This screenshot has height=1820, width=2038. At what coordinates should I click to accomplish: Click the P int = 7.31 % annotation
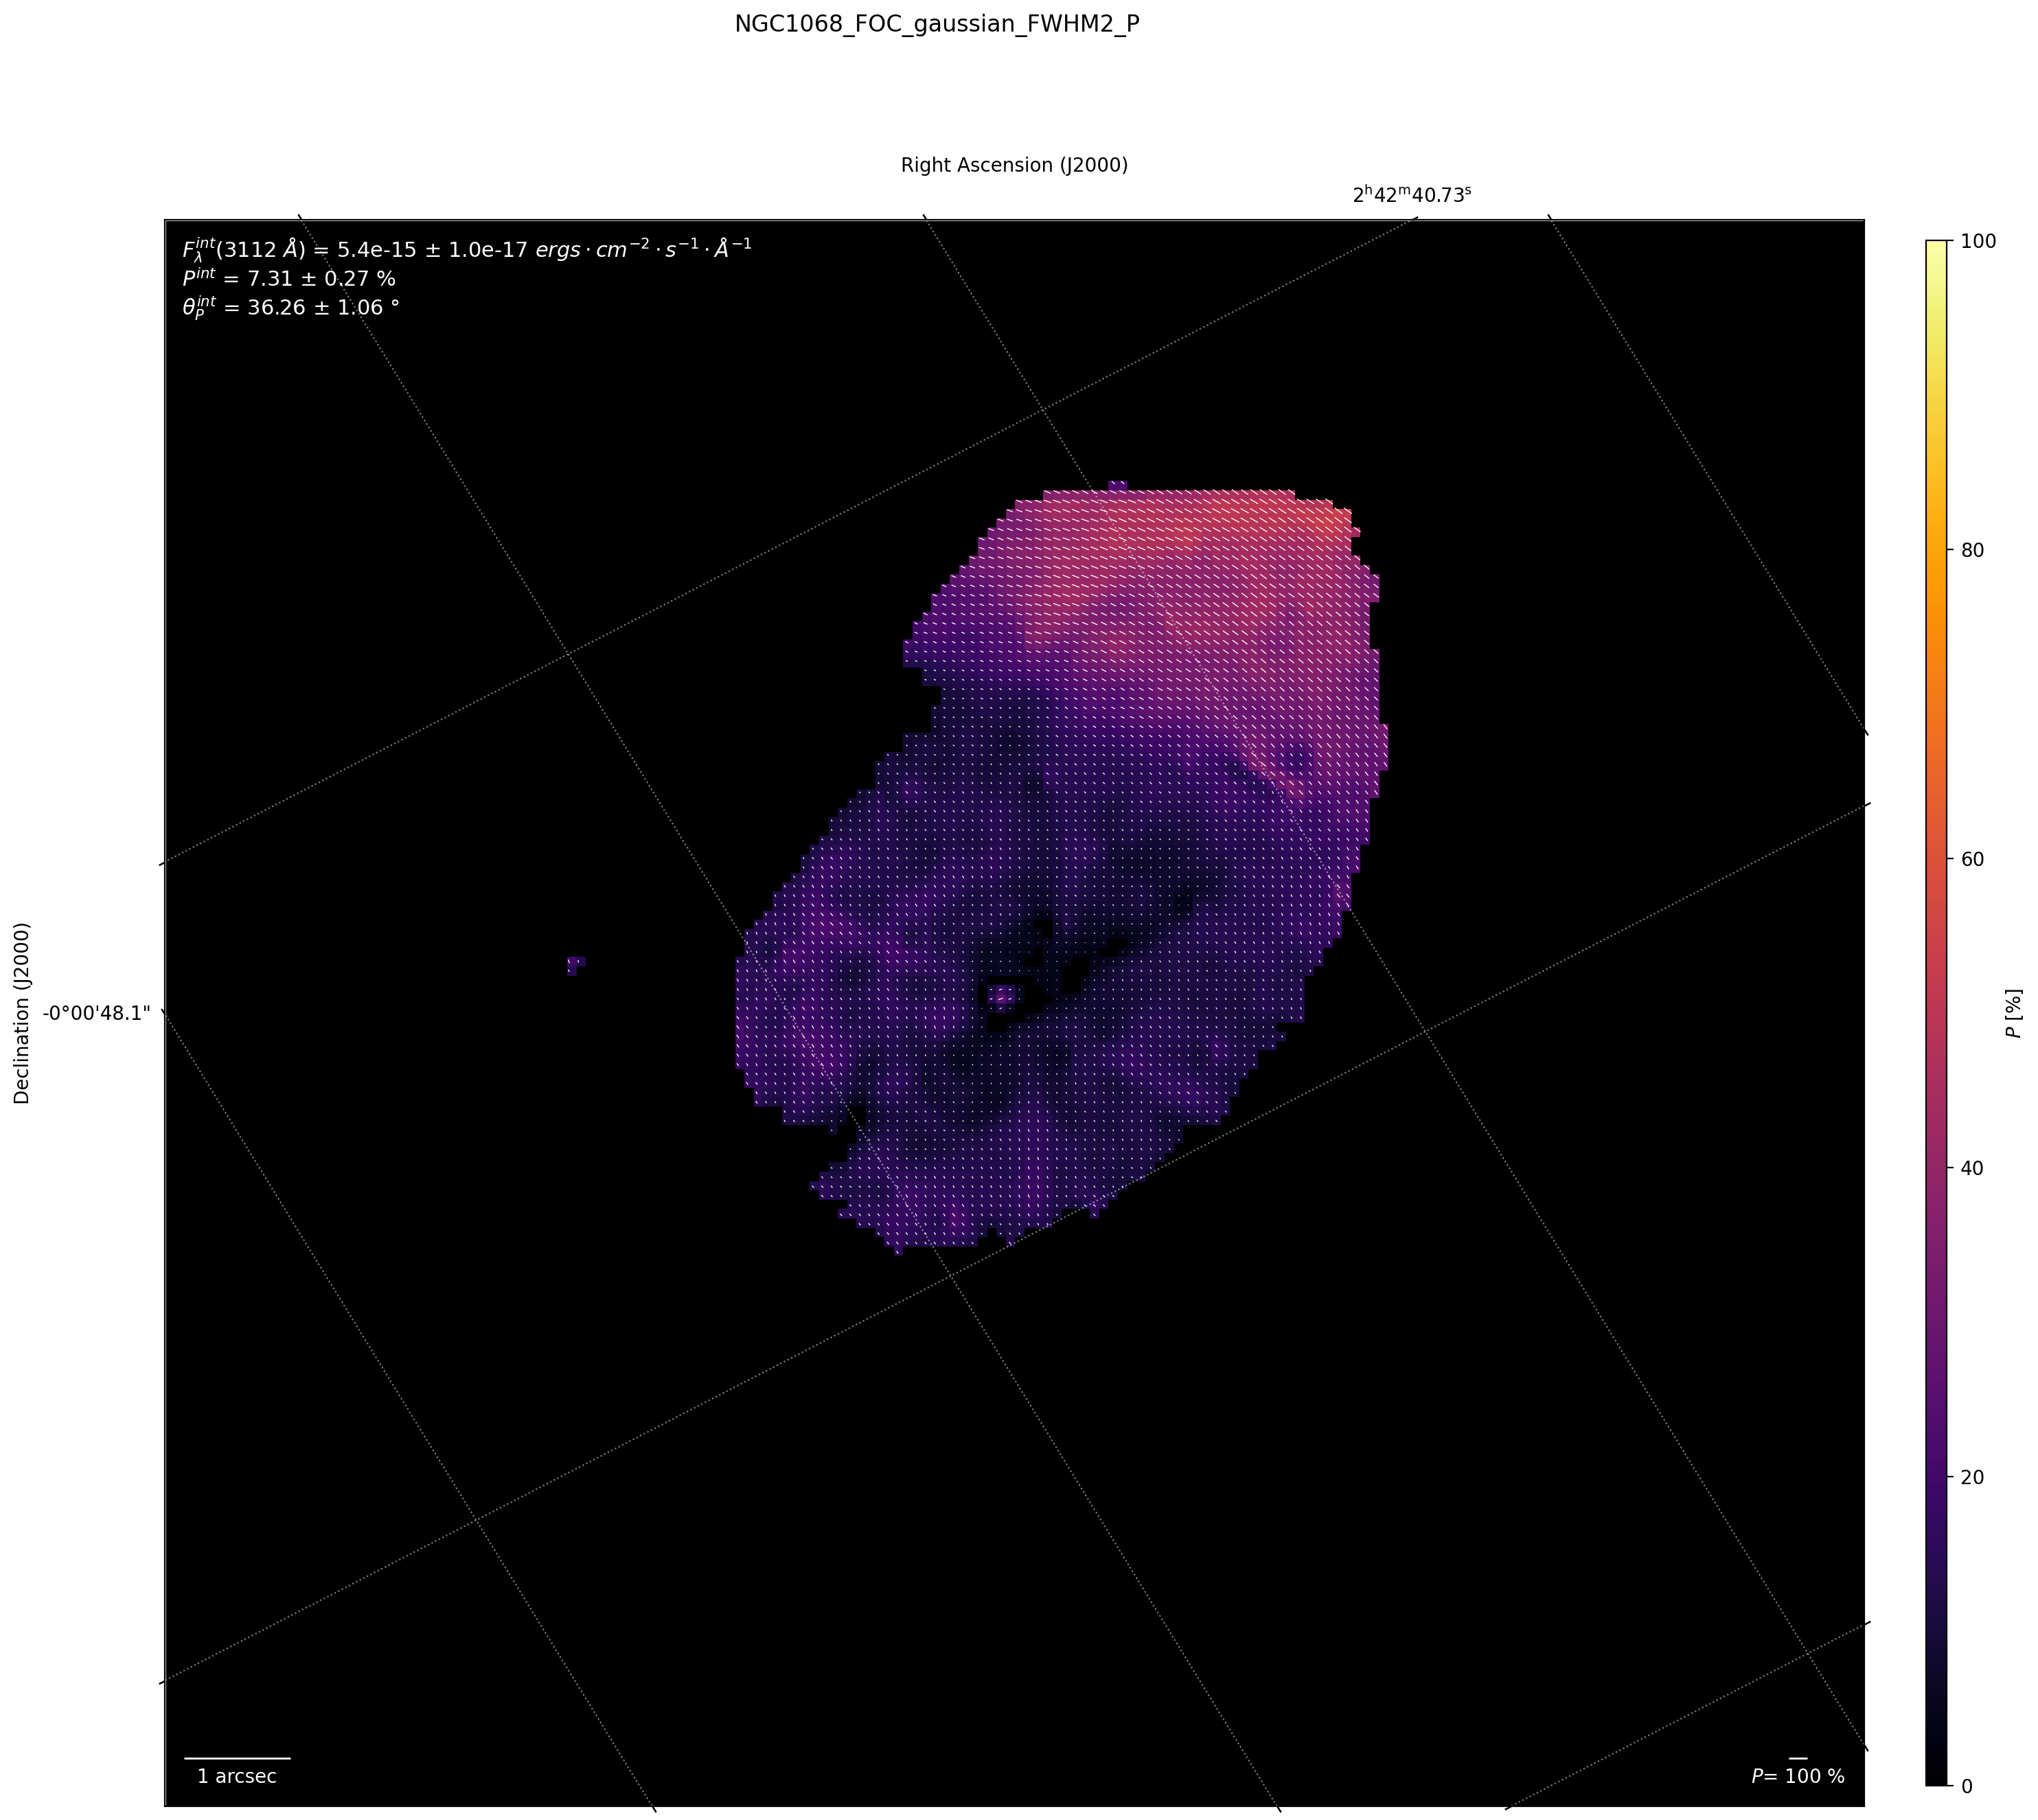[288, 279]
